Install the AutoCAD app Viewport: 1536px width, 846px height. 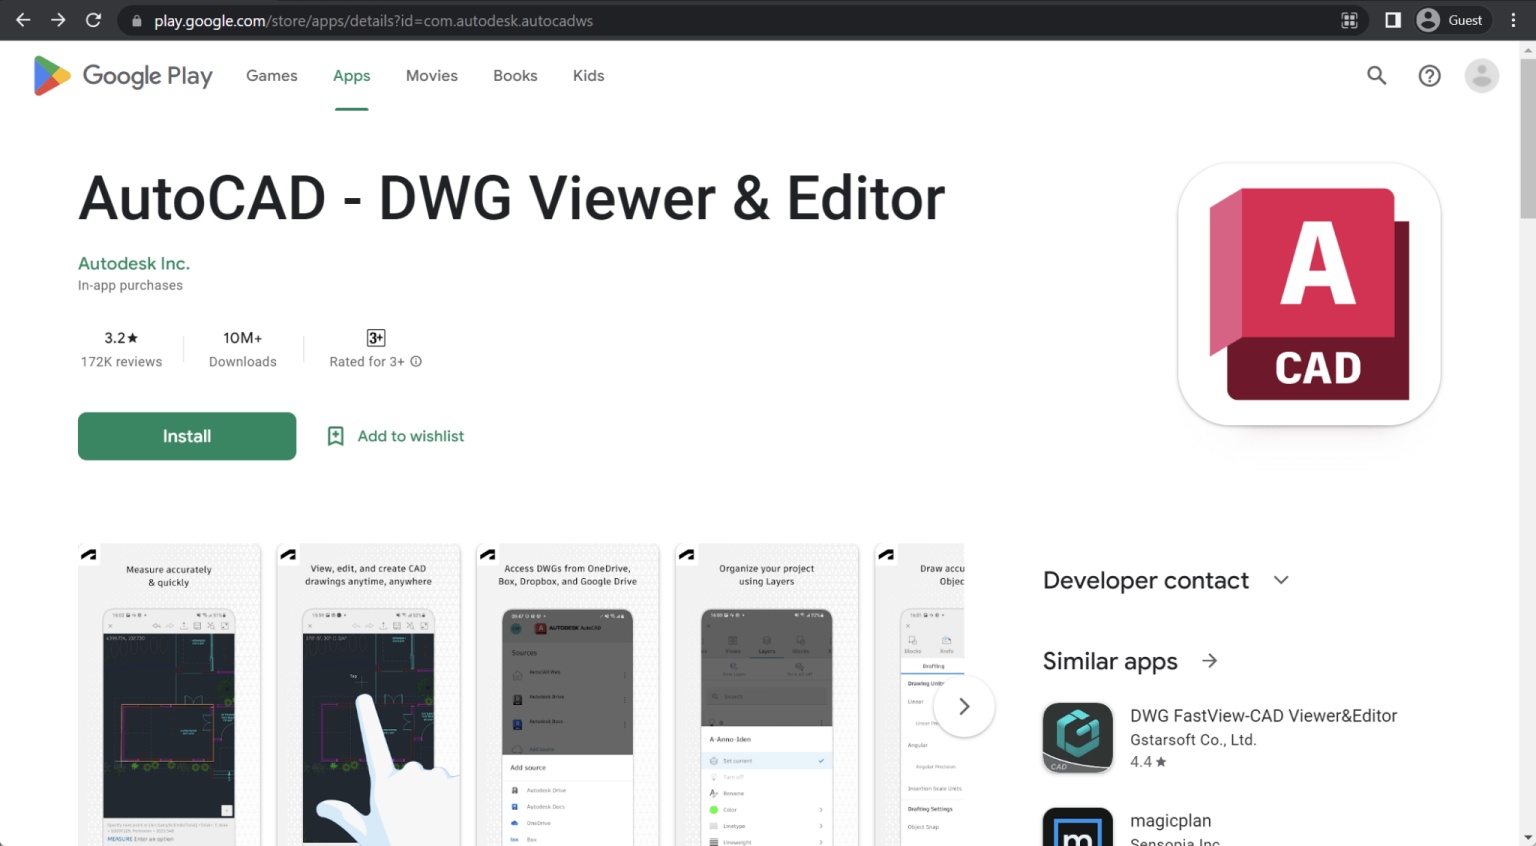(x=186, y=436)
